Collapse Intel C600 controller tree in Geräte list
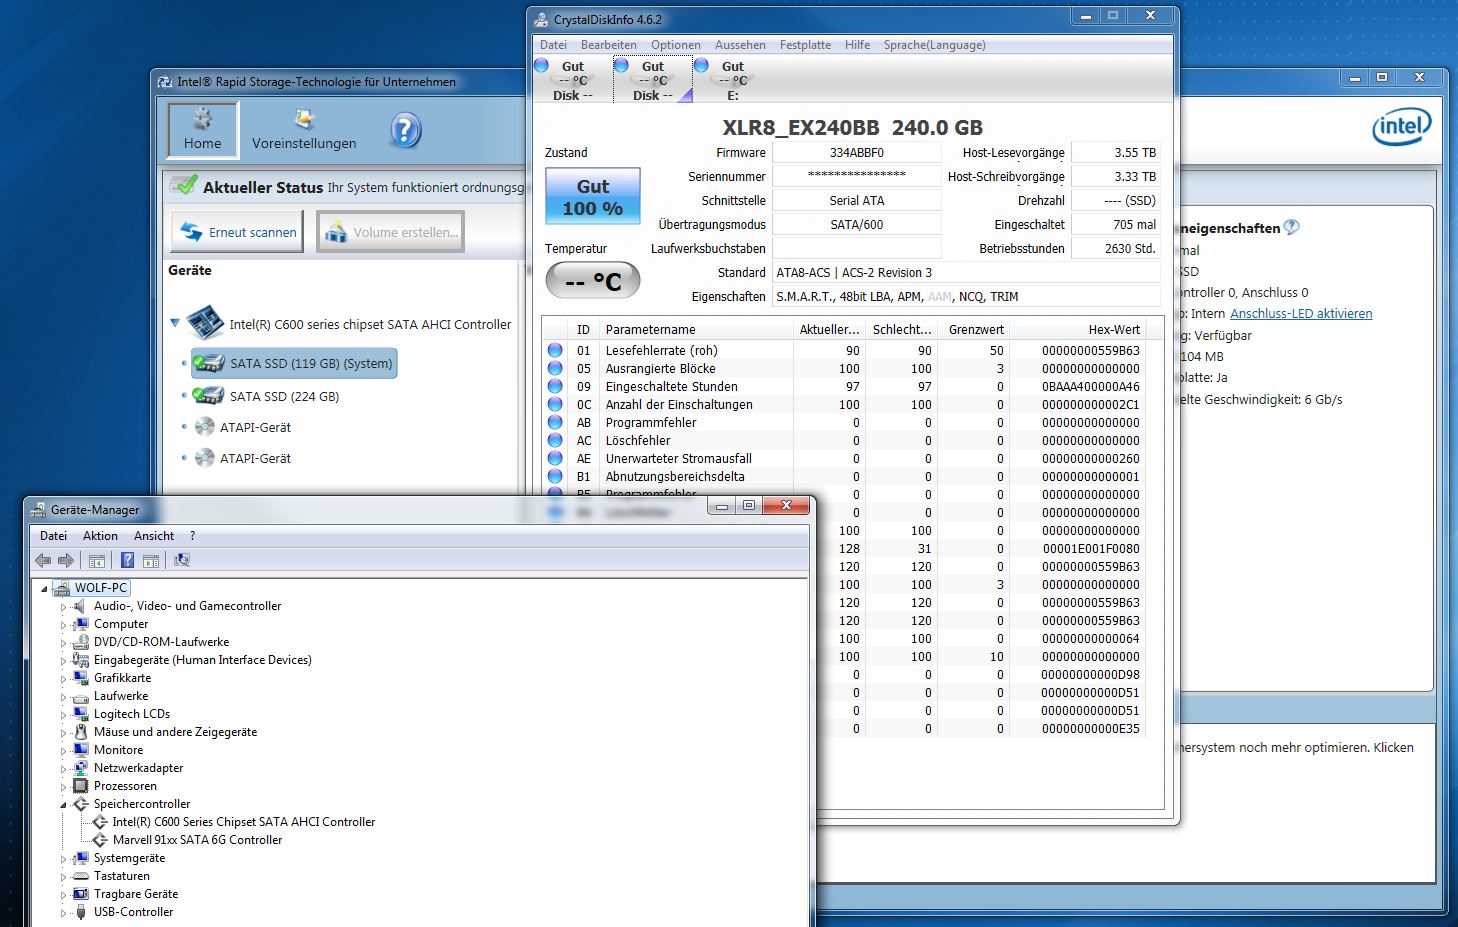 (175, 323)
